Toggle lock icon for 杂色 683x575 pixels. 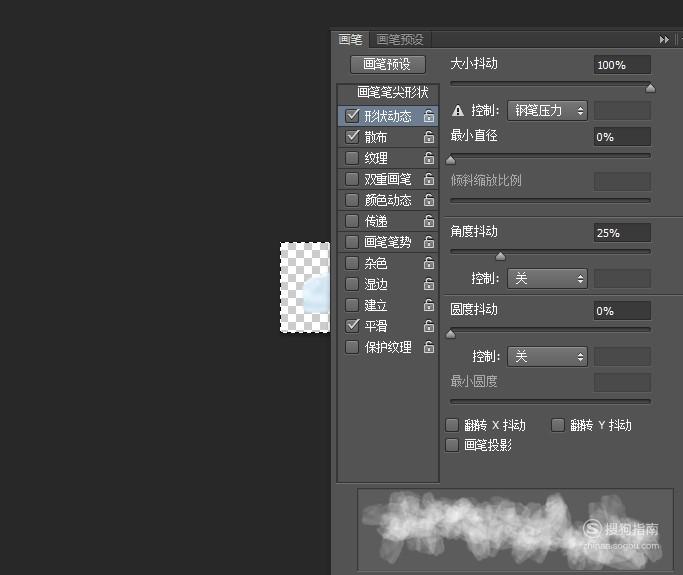pos(429,263)
